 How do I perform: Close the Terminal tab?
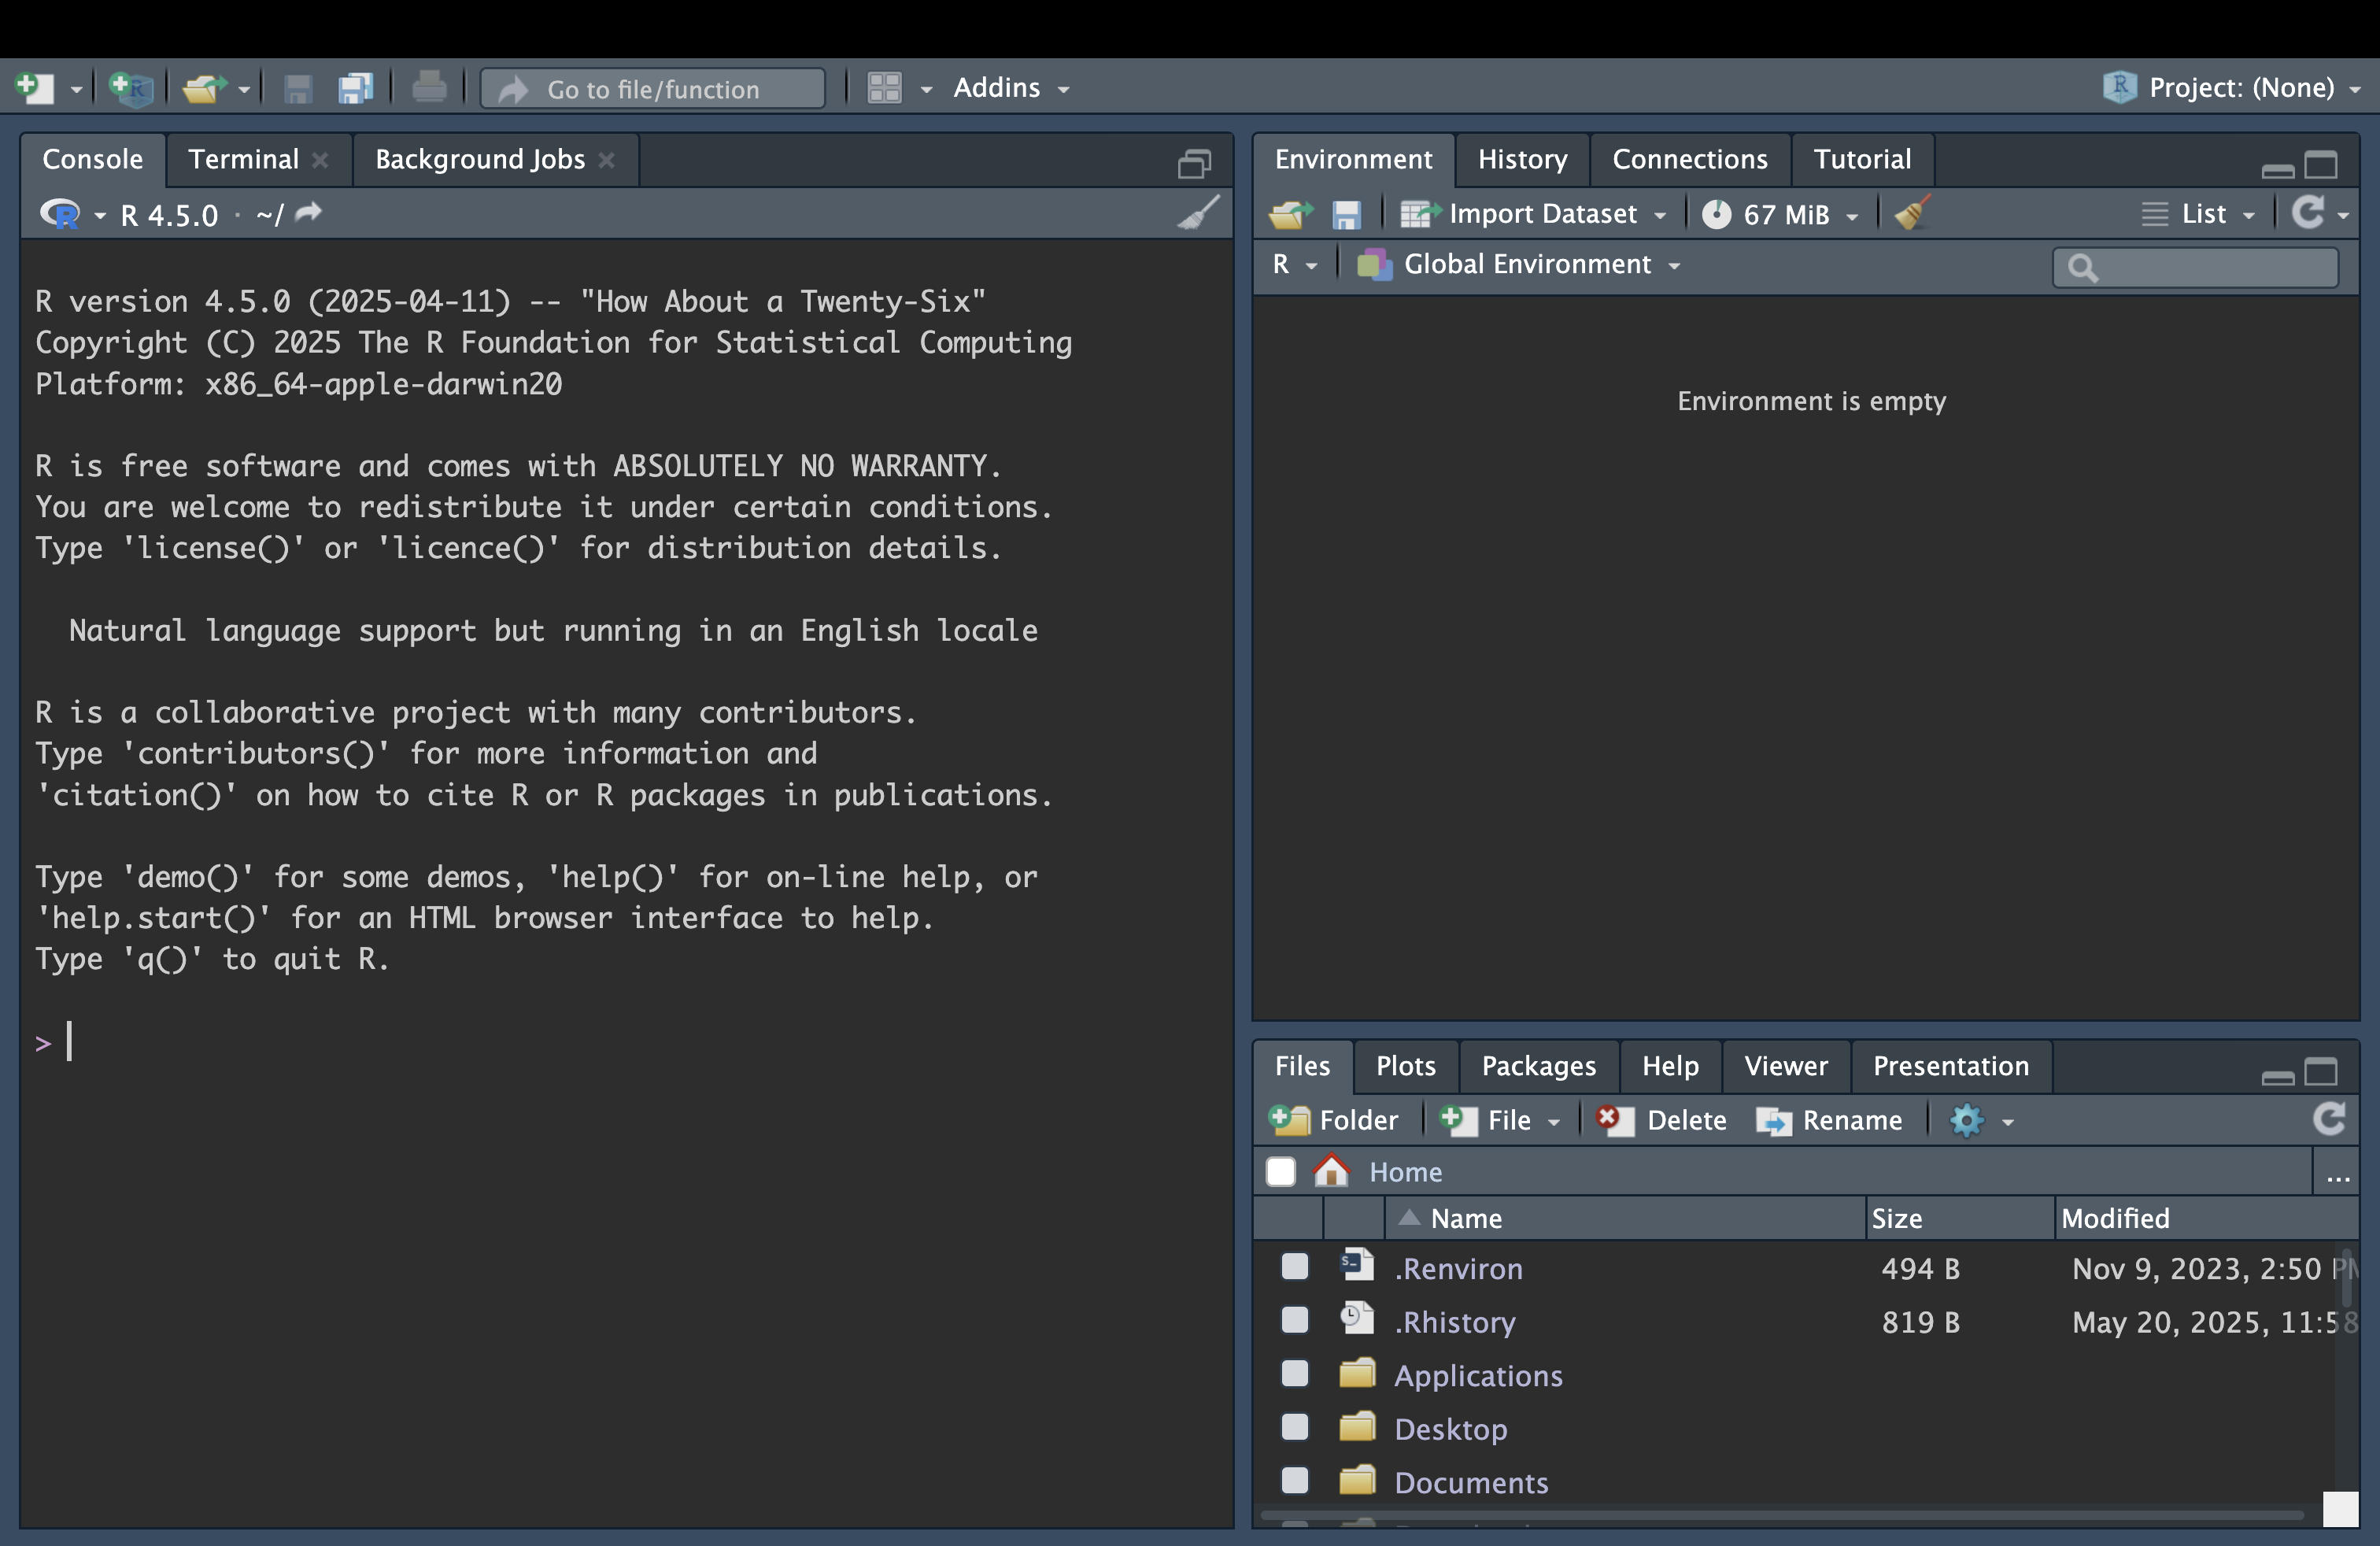[320, 160]
